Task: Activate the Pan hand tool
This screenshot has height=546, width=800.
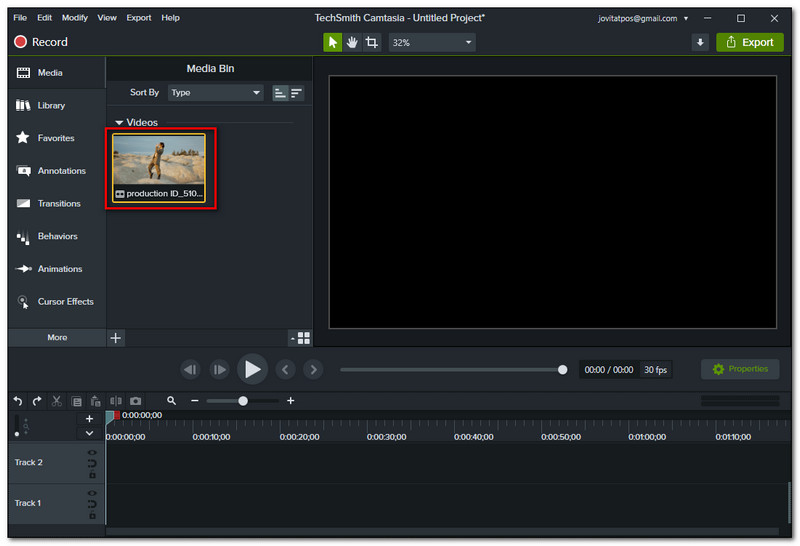Action: coord(352,42)
